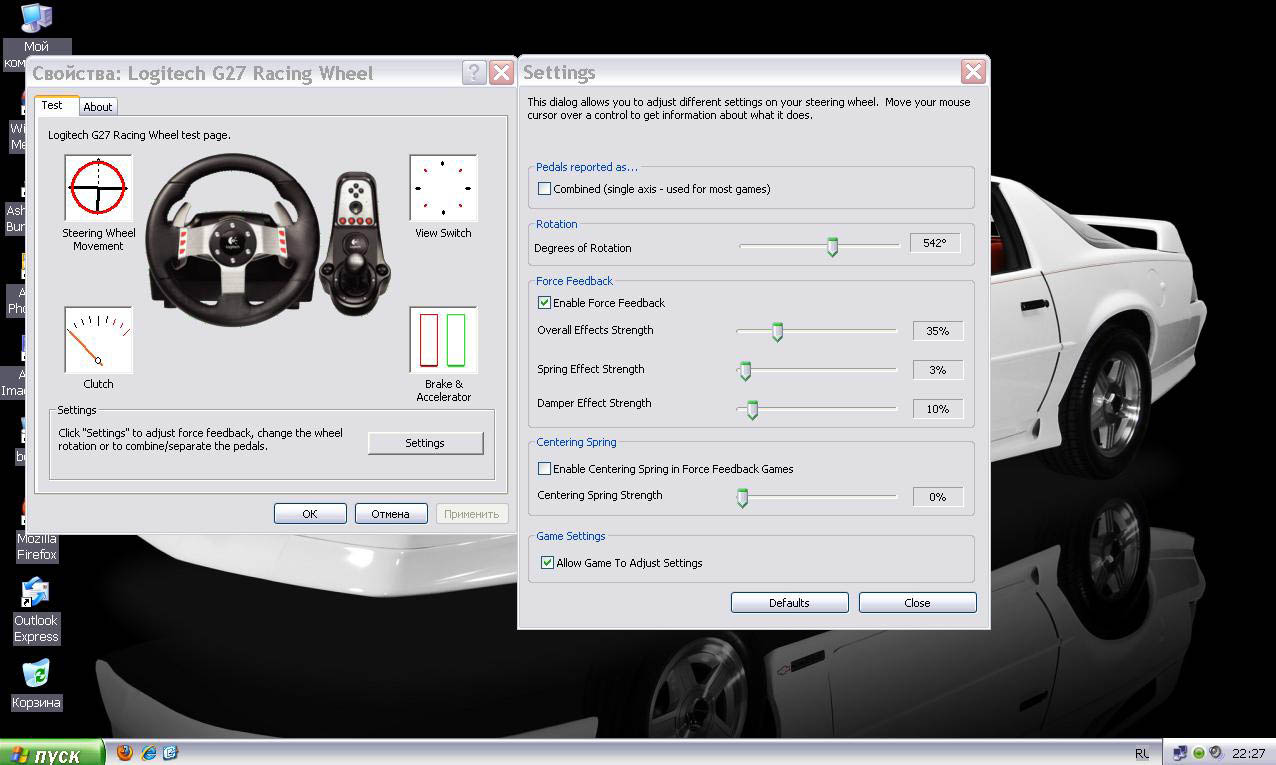Click the Degrees of Rotation value field

coord(935,243)
